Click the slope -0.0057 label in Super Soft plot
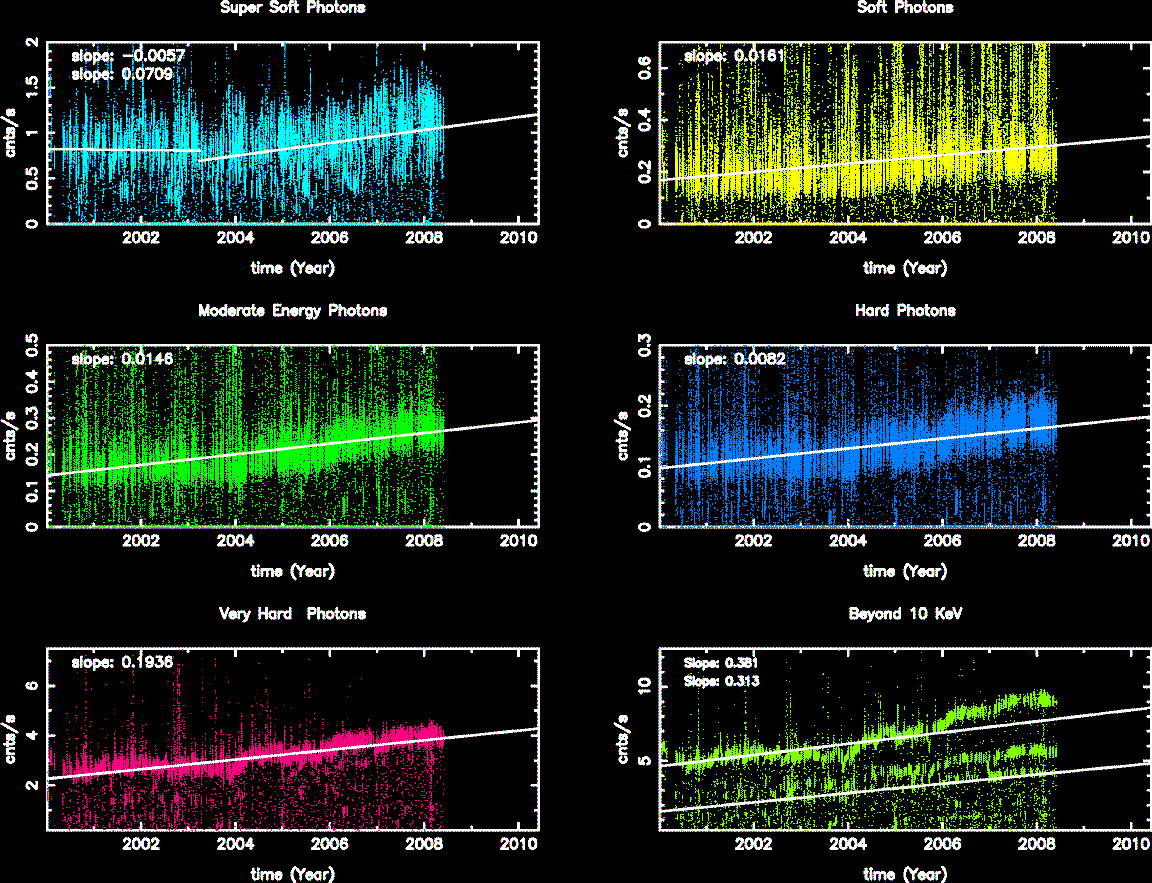The height and width of the screenshot is (883, 1152). 111,56
